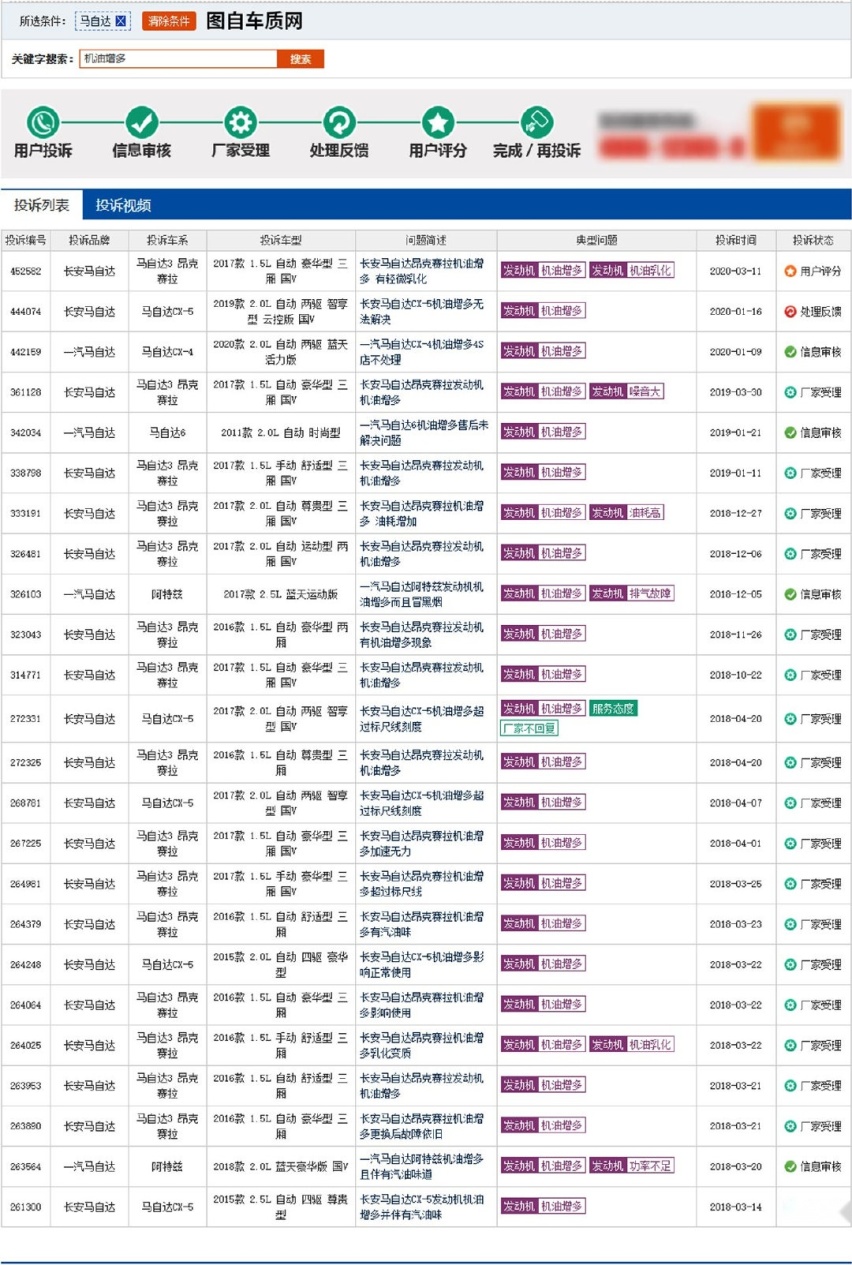Open complaint 长安马自达昂克赛拉机油增多更换后故障依旧
This screenshot has width=852, height=1265.
[x=421, y=1126]
